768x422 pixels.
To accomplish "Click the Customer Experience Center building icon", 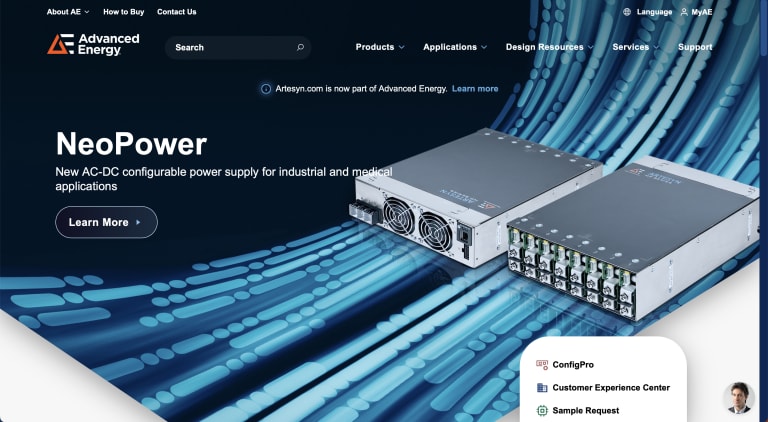I will (542, 388).
